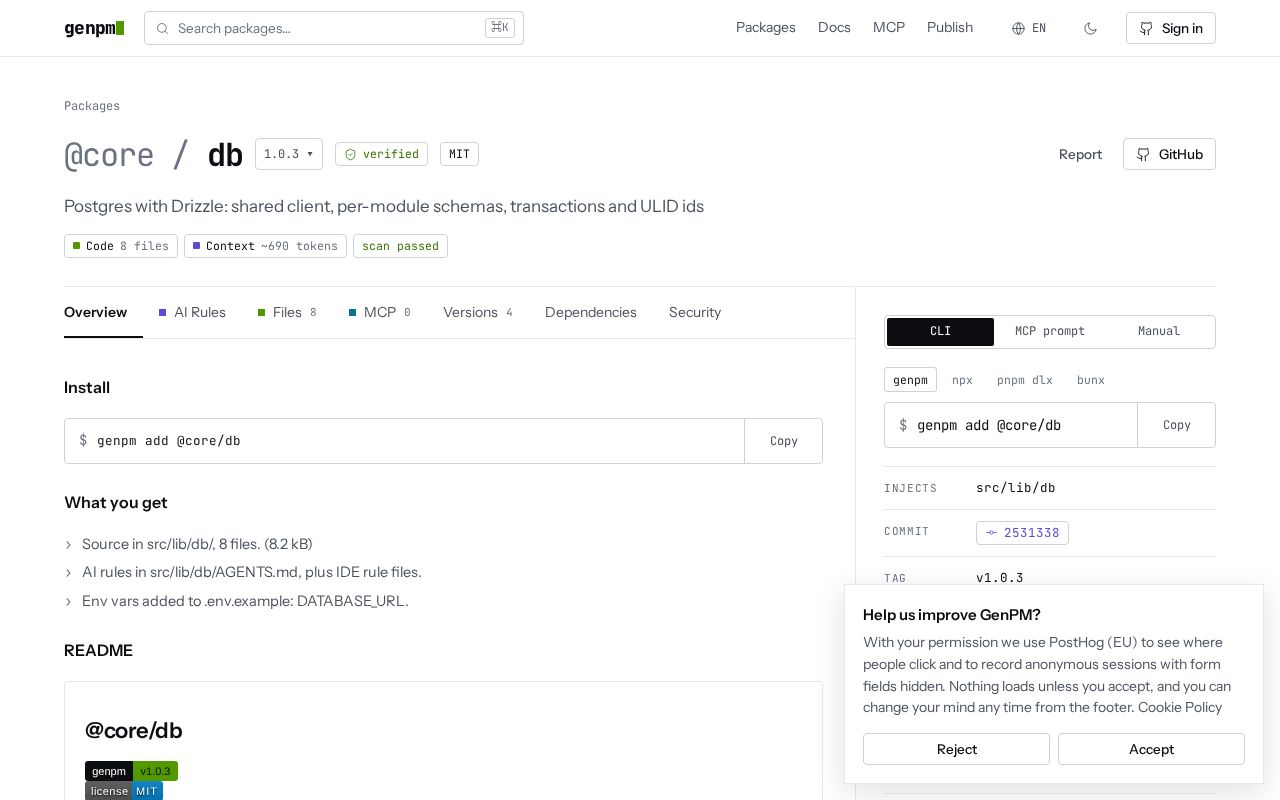Viewport: 1280px width, 800px height.
Task: Choose the bunx runner option
Action: click(x=1091, y=380)
